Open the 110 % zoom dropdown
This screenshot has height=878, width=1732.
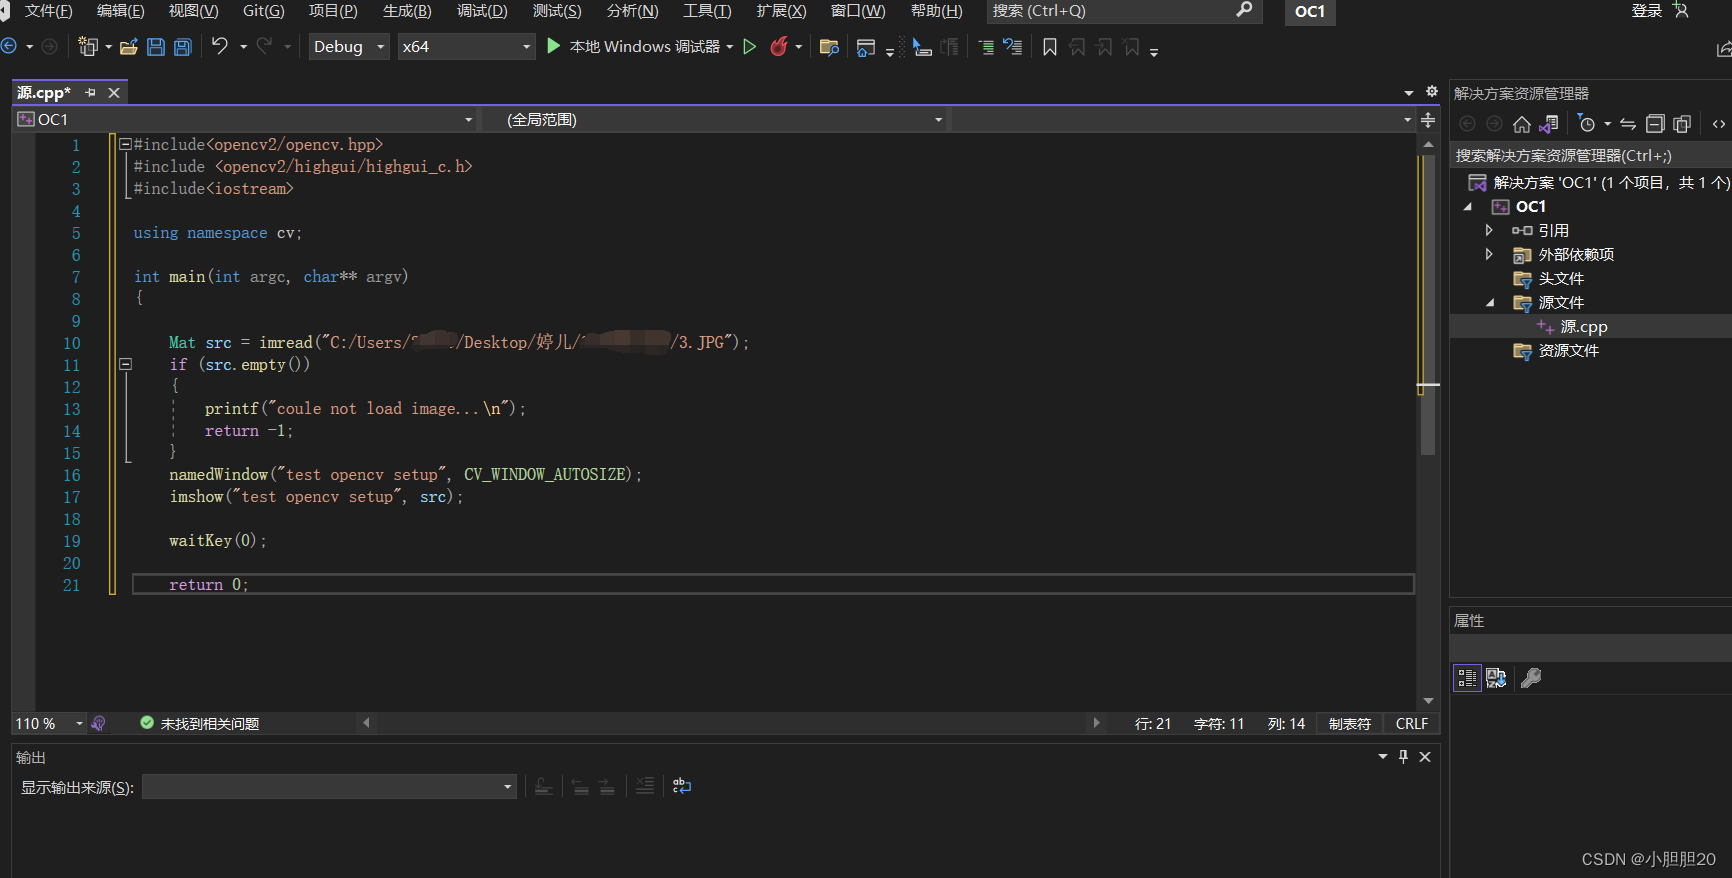[49, 724]
